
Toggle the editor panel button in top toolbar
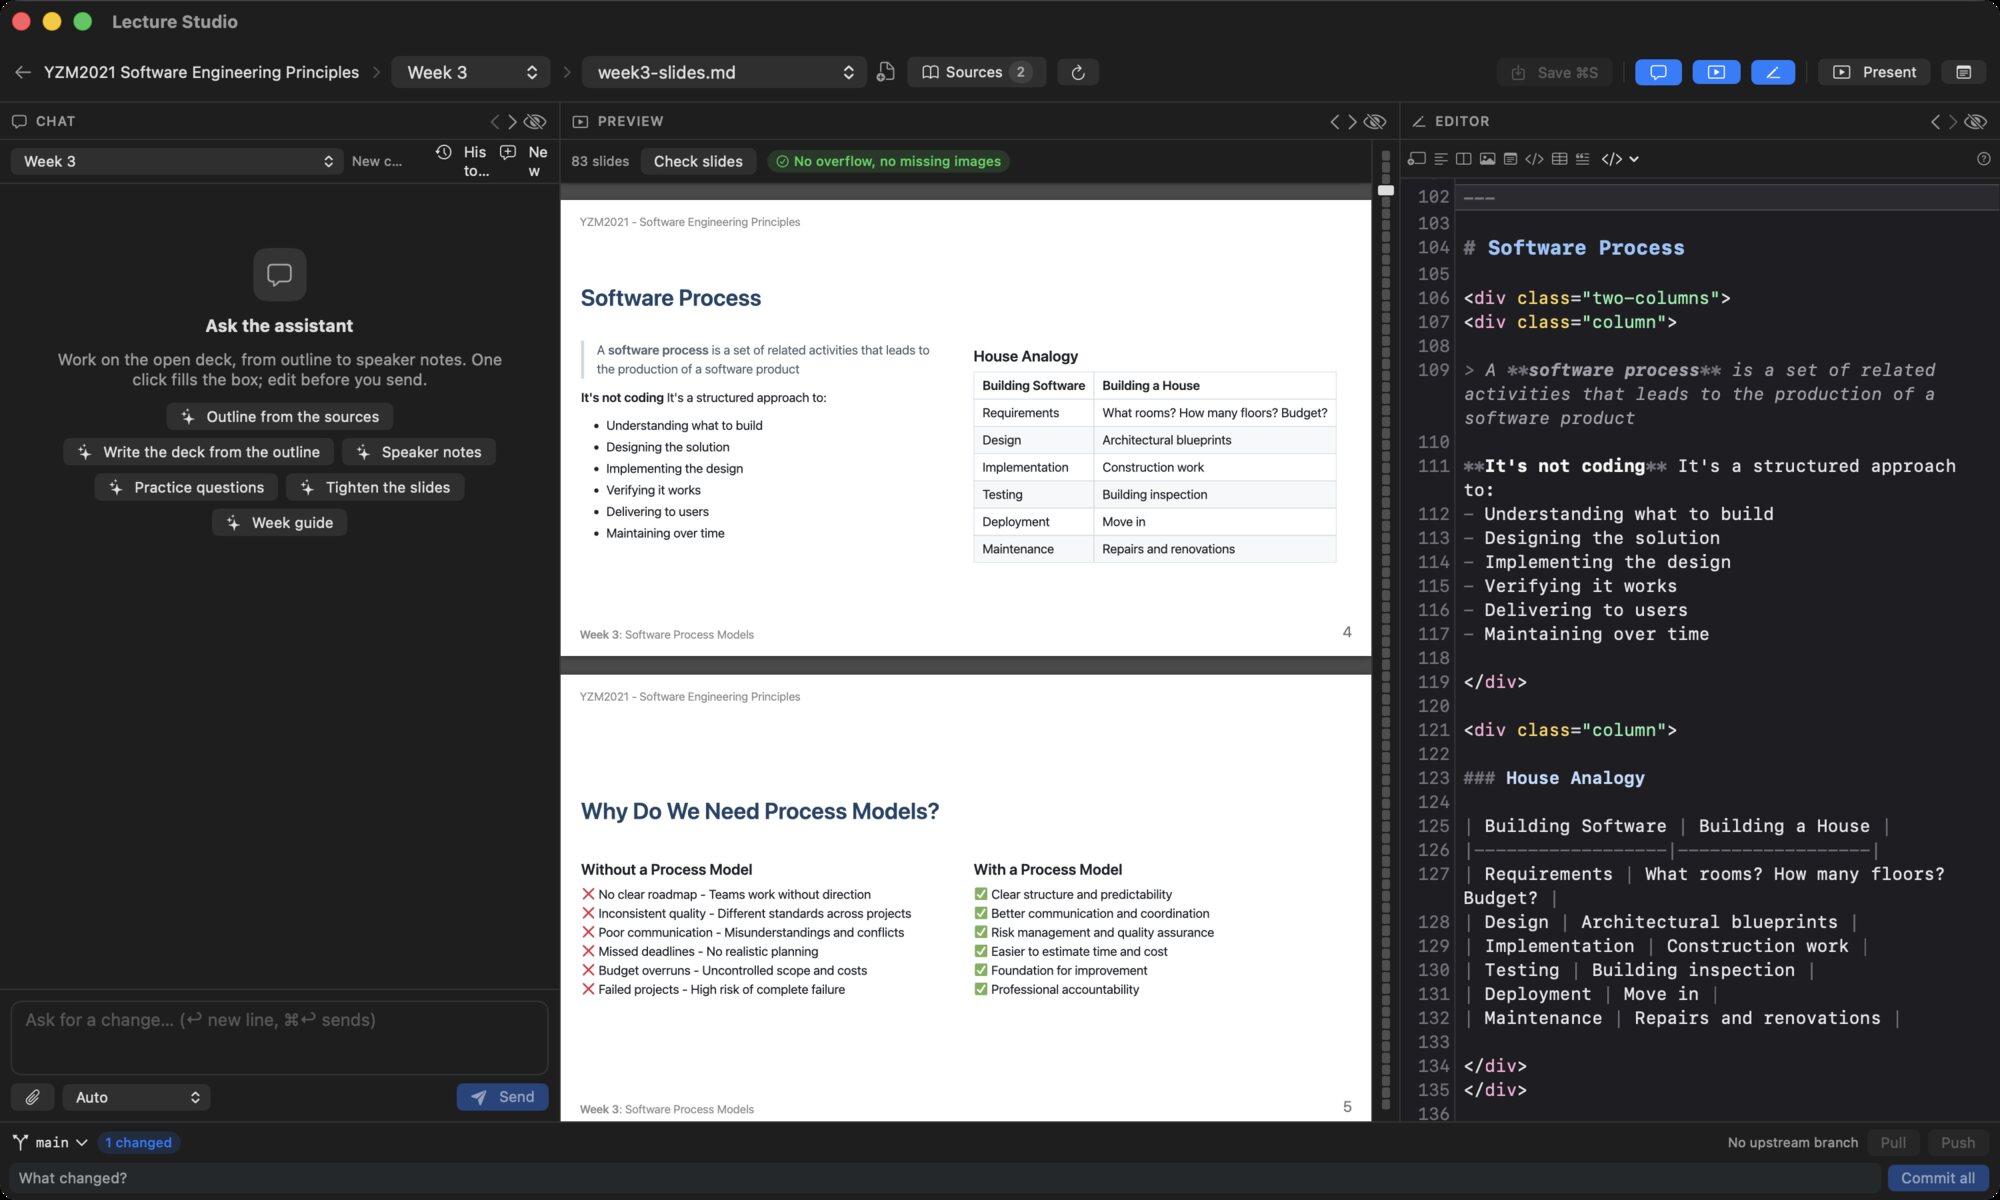pos(1773,72)
